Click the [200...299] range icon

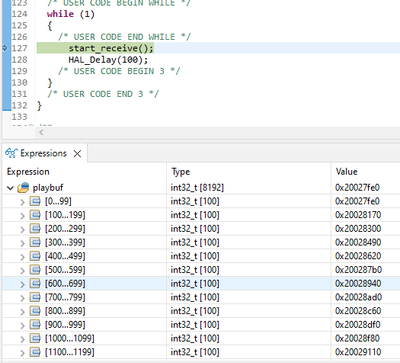tap(35, 229)
